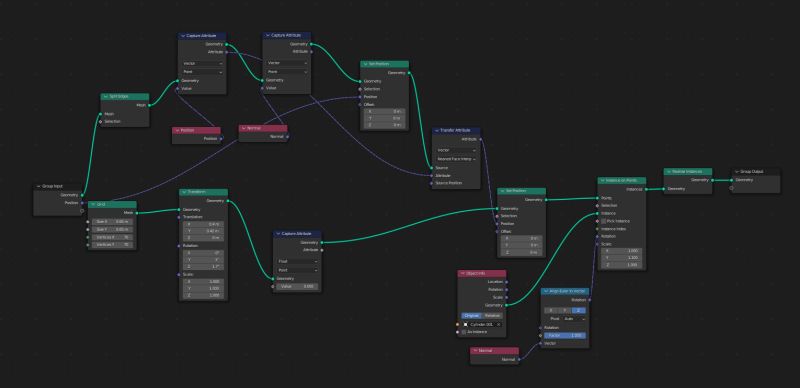Click the Transform Scale Y field

tap(203, 288)
